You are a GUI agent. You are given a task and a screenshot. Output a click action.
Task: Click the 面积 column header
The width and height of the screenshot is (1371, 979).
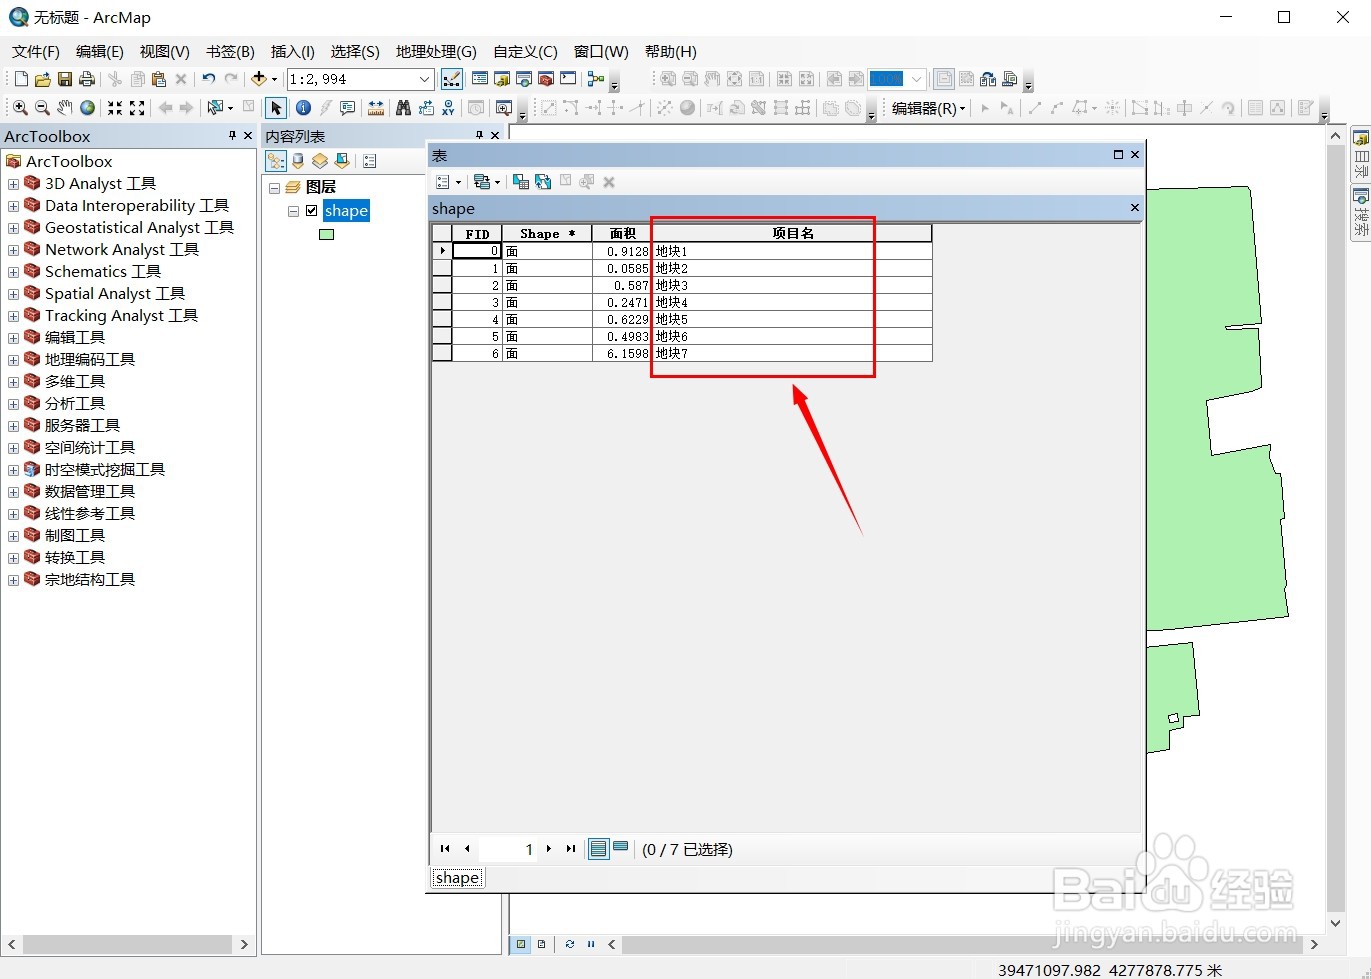pos(622,233)
